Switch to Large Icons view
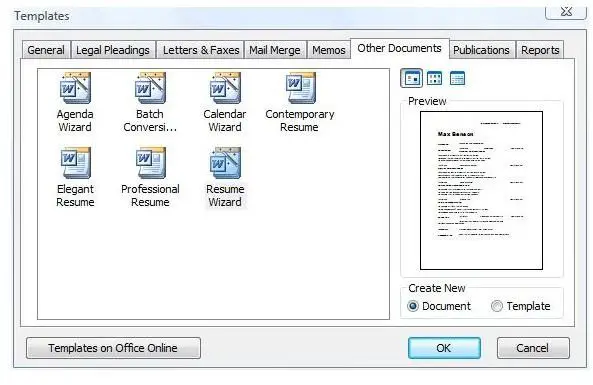Image resolution: width=593 pixels, height=385 pixels. point(411,79)
